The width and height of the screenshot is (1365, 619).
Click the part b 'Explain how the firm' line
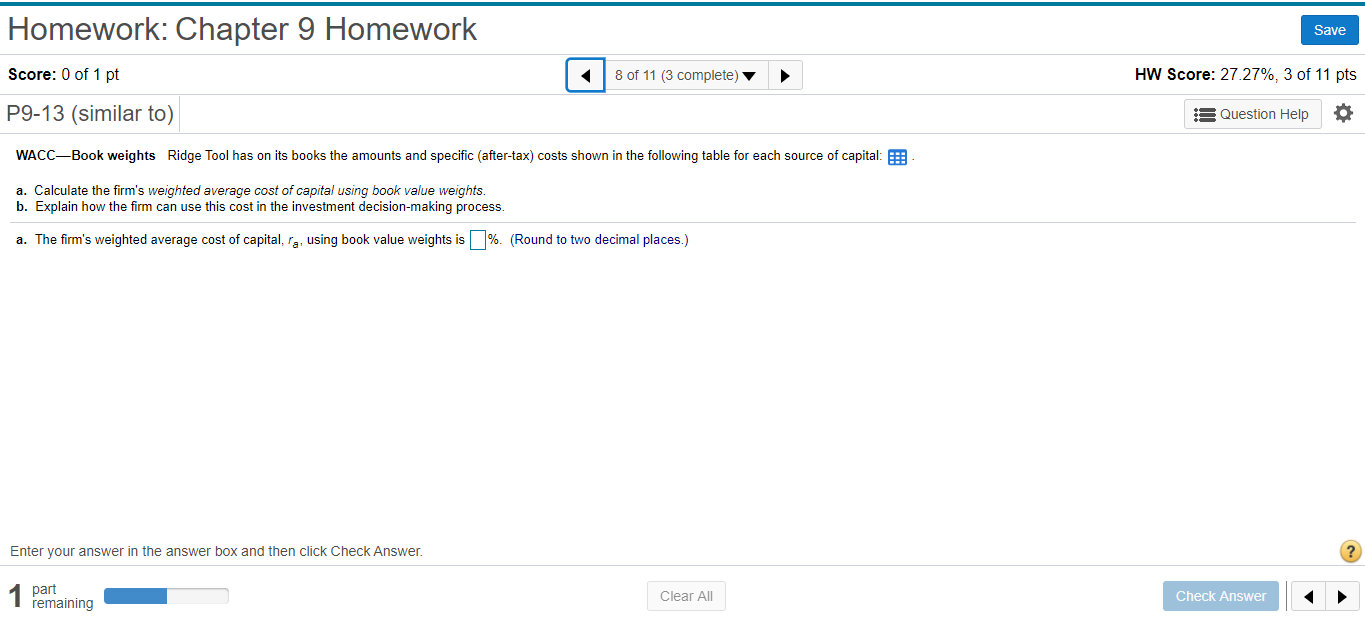(260, 207)
